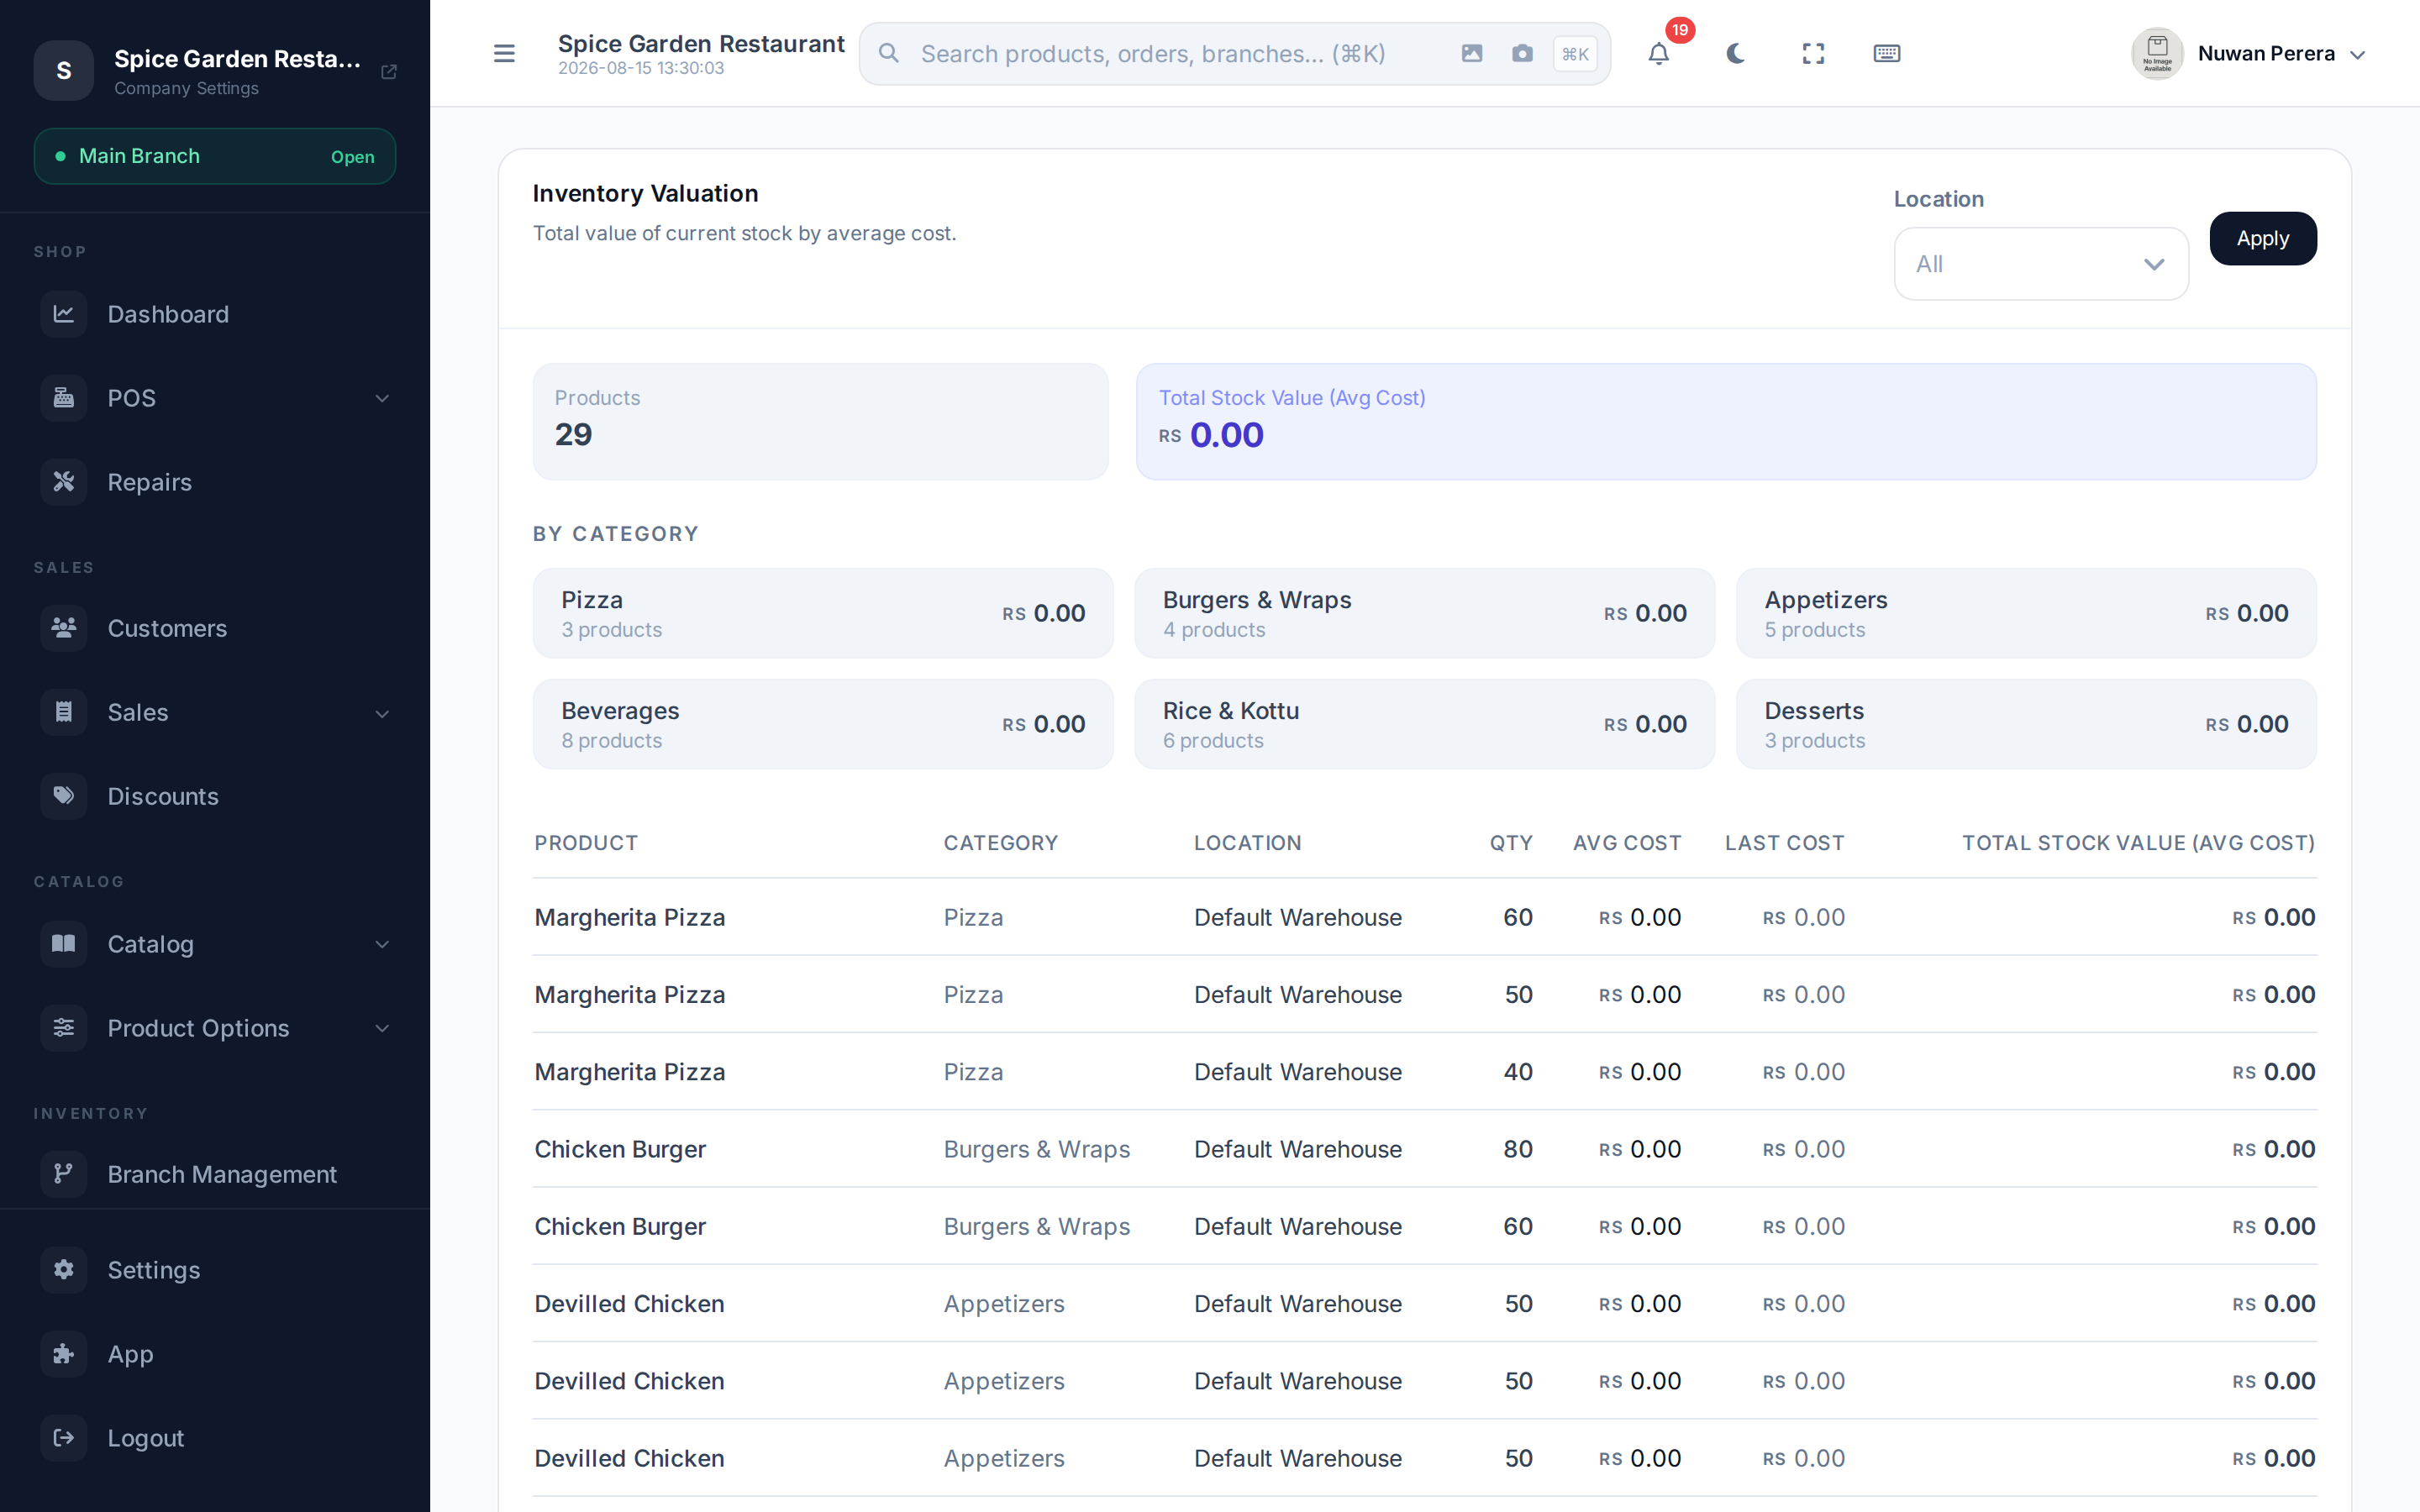
Task: Click the Main Branch Open selector
Action: point(215,156)
